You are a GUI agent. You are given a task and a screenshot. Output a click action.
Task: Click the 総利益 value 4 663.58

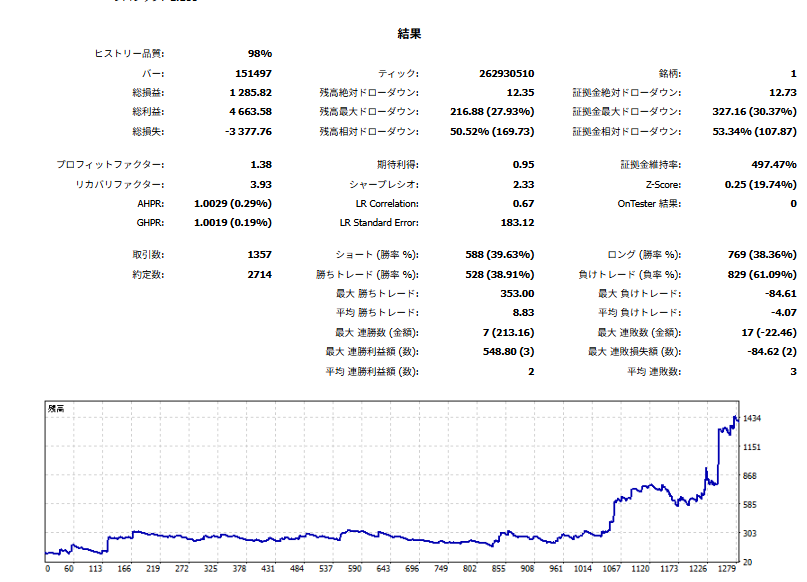(x=250, y=112)
